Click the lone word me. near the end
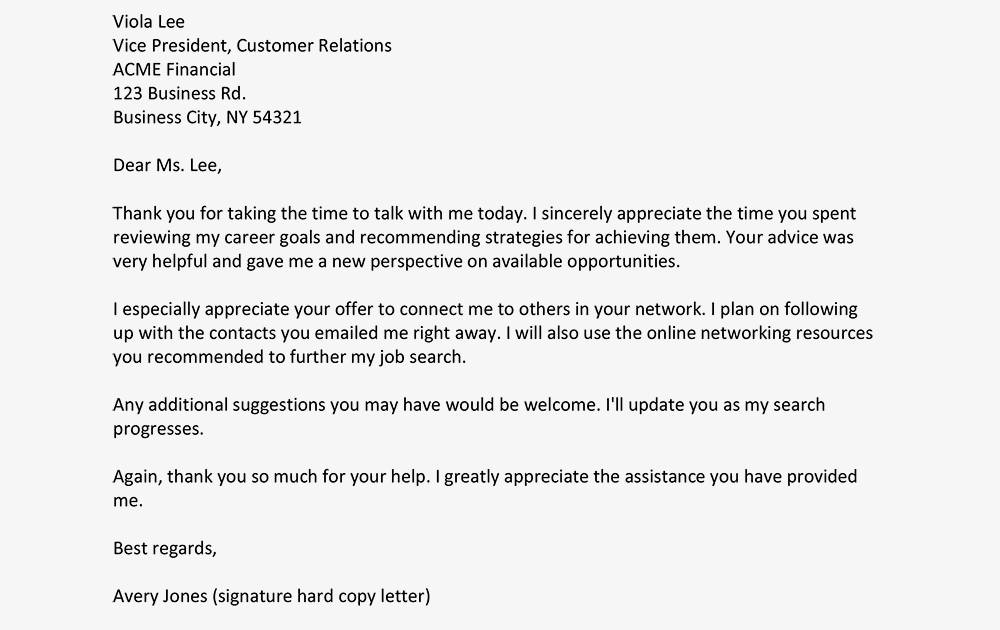 click(128, 501)
